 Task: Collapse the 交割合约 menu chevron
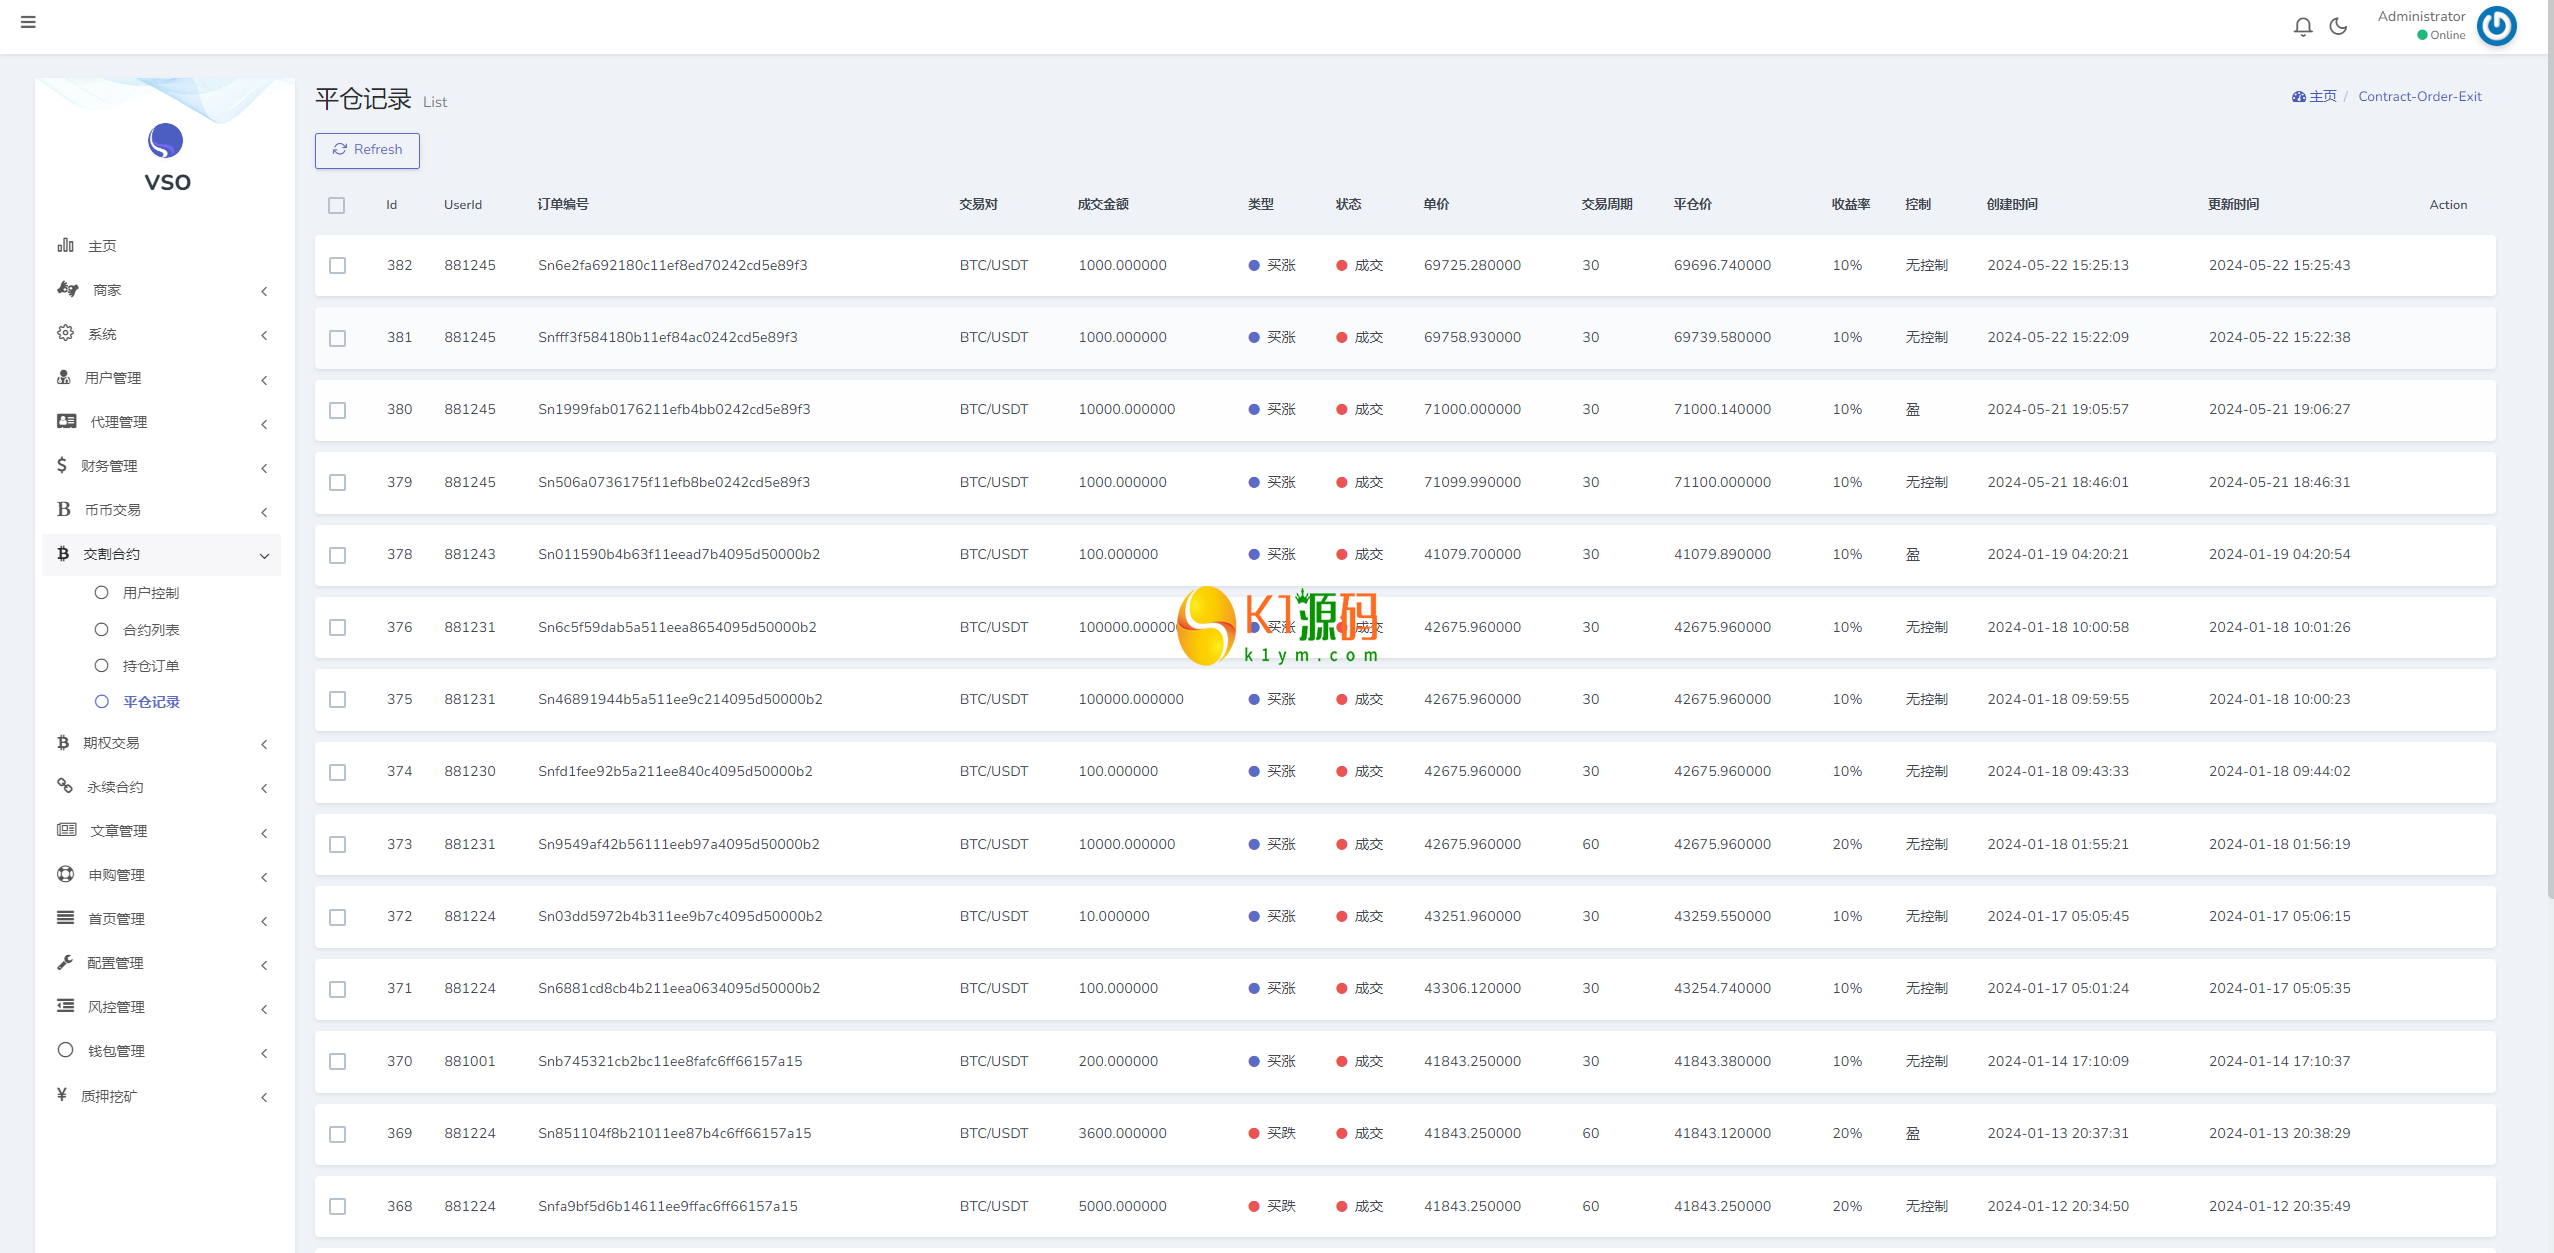tap(264, 555)
